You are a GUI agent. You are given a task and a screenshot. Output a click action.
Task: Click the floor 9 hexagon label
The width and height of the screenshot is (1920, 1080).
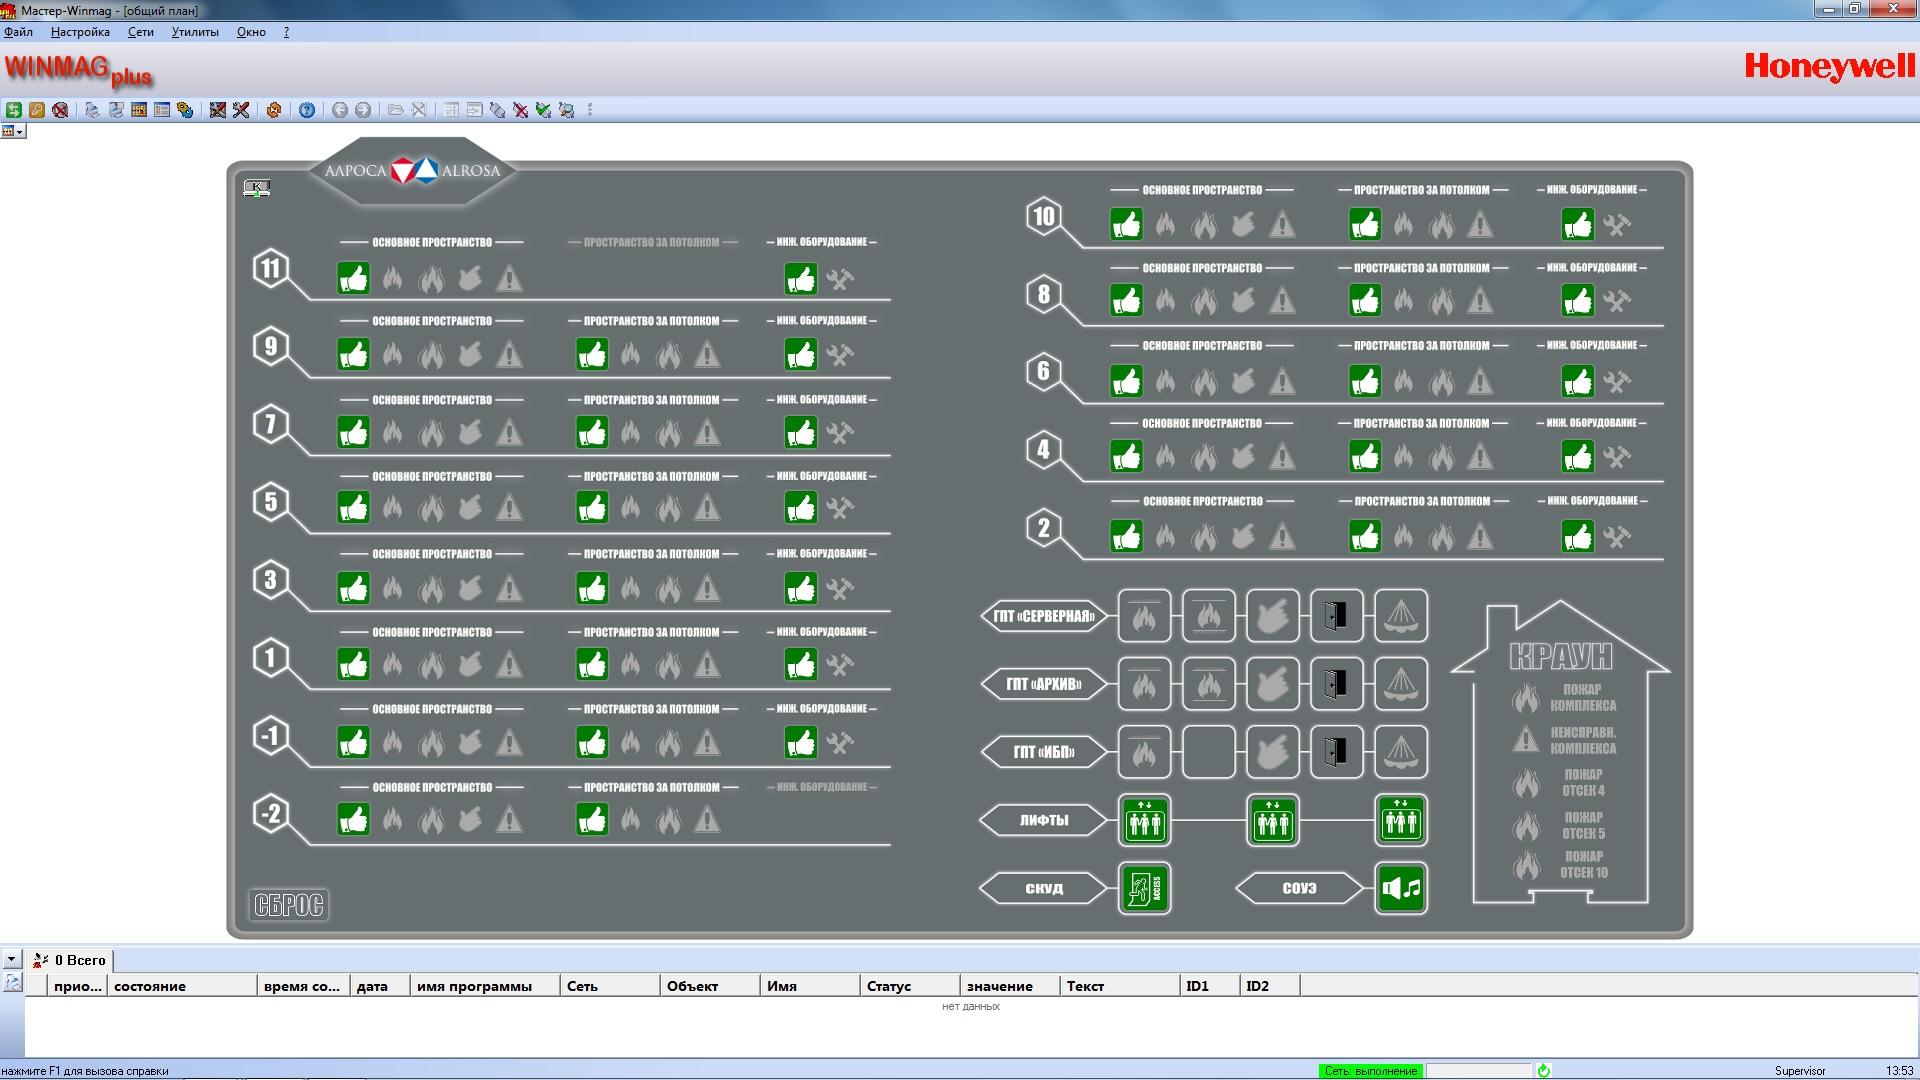[271, 347]
